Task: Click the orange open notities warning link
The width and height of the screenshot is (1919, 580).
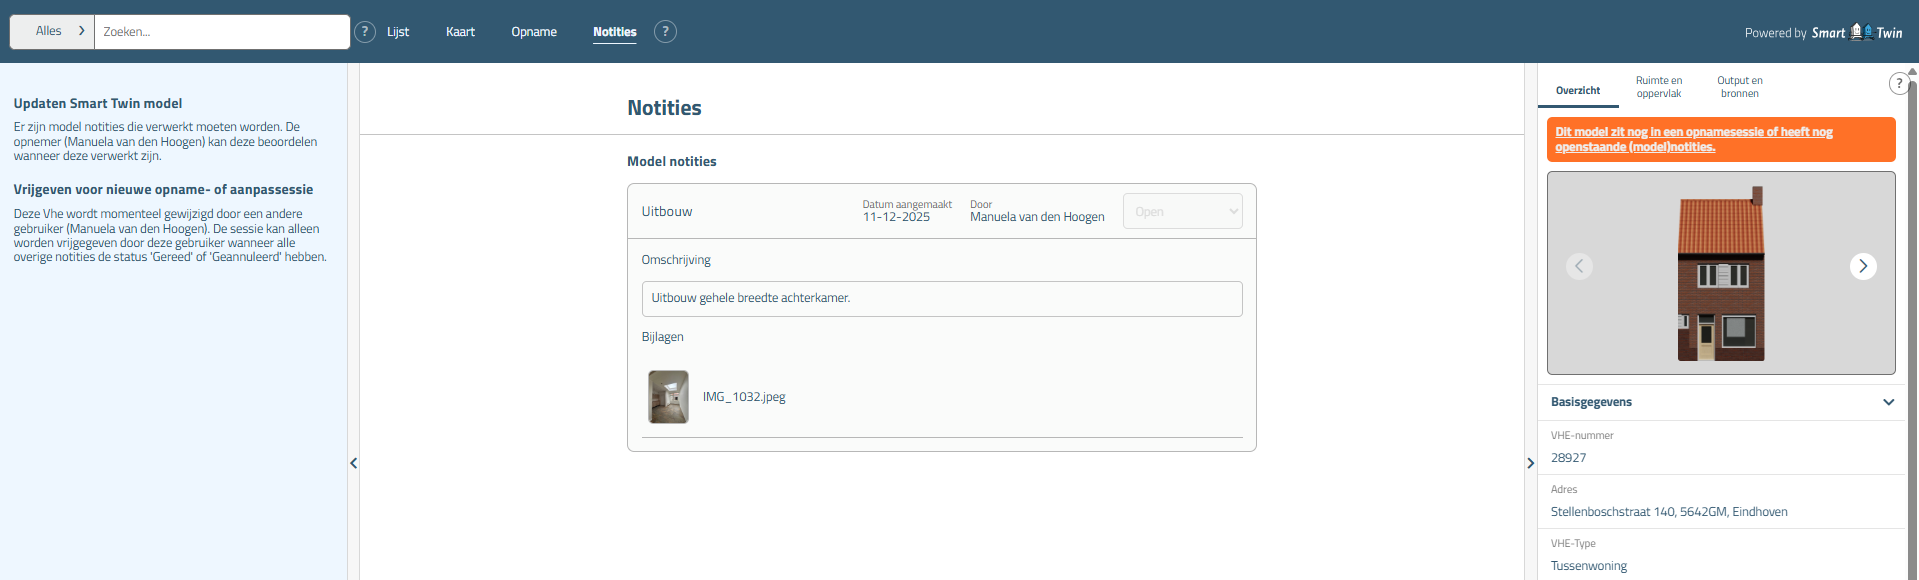Action: tap(1693, 139)
